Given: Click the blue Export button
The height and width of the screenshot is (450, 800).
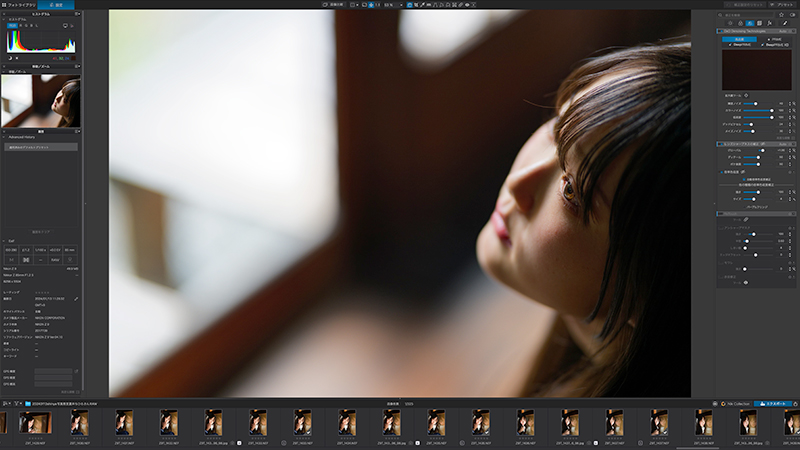Looking at the screenshot, I should pos(773,404).
